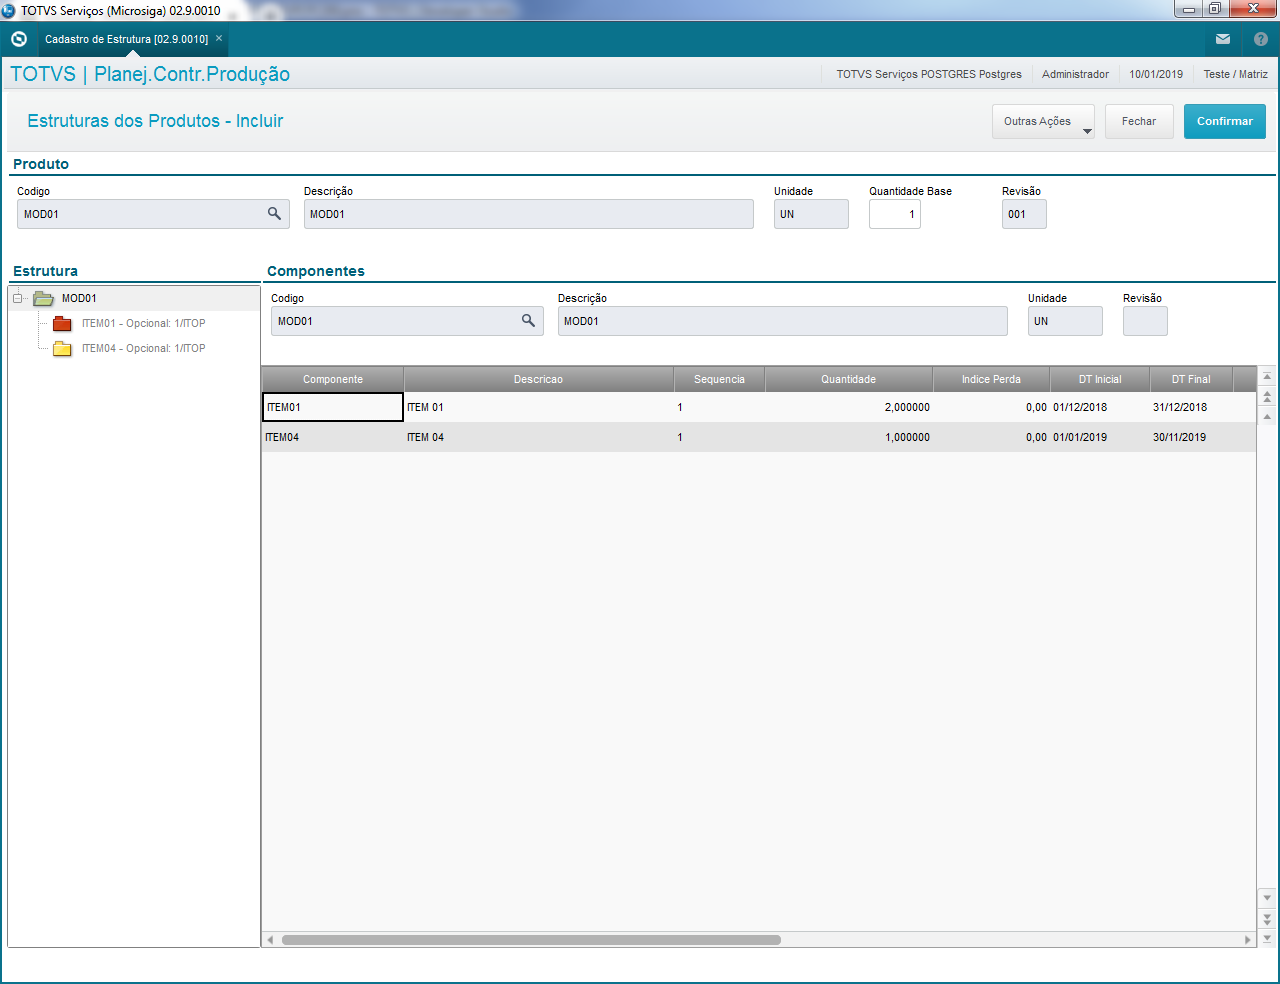Click the DT Inicial cell '01/01/2019'

click(1100, 437)
